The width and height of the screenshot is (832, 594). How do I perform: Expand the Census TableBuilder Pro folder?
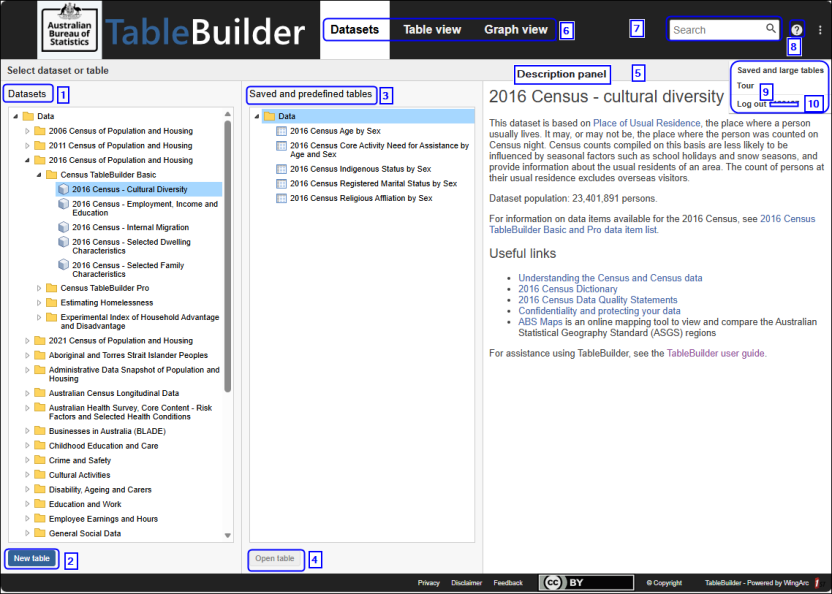click(39, 288)
